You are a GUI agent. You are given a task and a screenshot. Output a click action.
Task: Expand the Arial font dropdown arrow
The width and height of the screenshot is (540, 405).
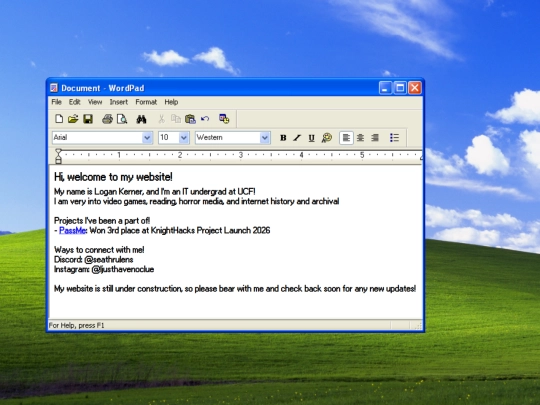coord(147,138)
